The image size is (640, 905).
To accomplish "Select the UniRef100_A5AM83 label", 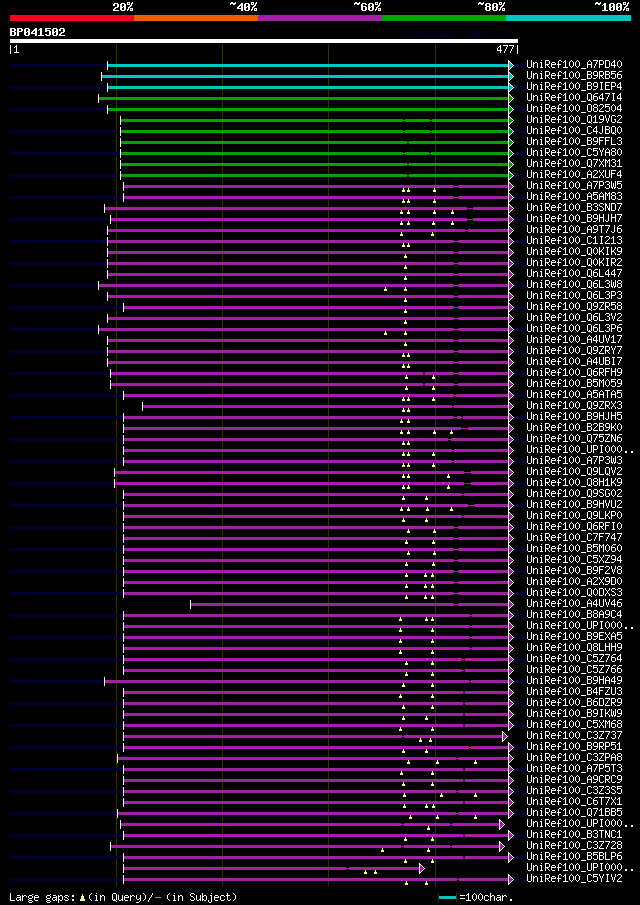I will tap(574, 196).
